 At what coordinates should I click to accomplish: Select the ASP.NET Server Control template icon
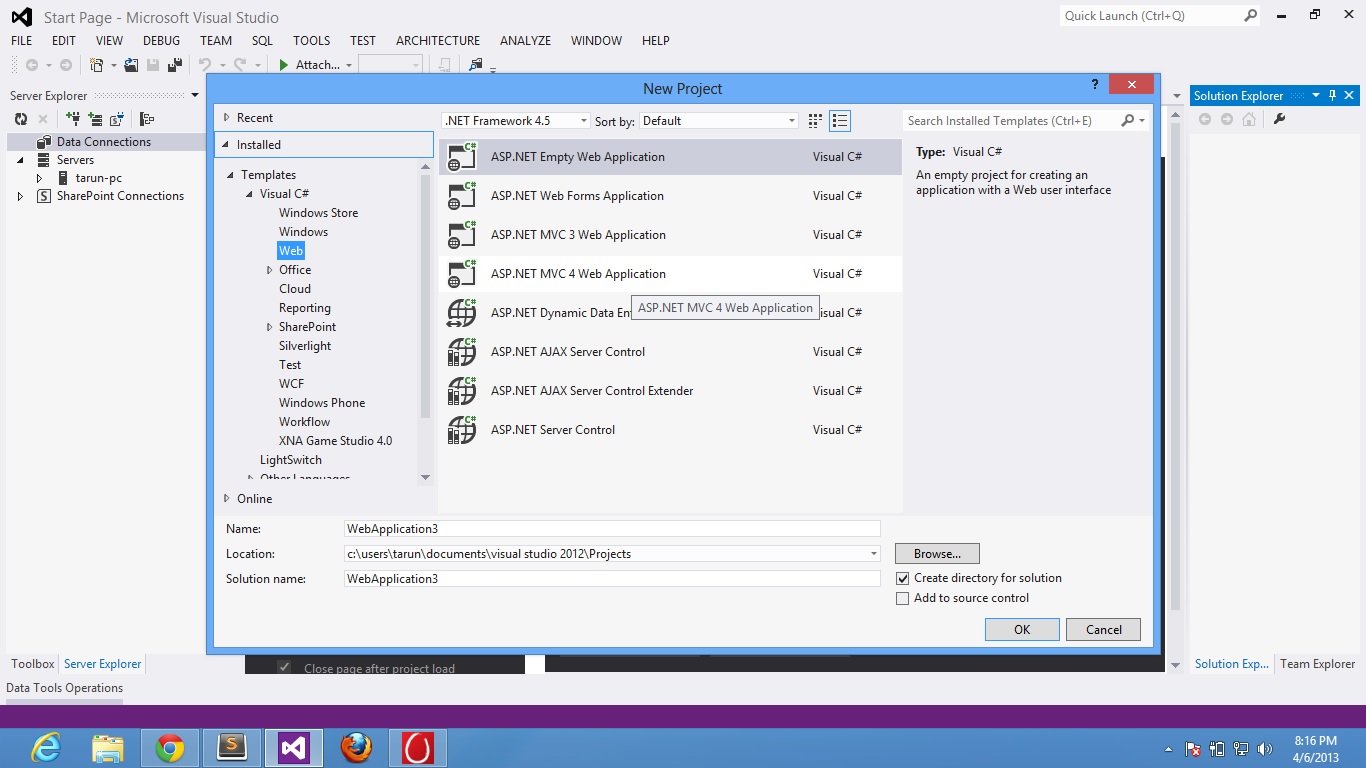tap(461, 430)
